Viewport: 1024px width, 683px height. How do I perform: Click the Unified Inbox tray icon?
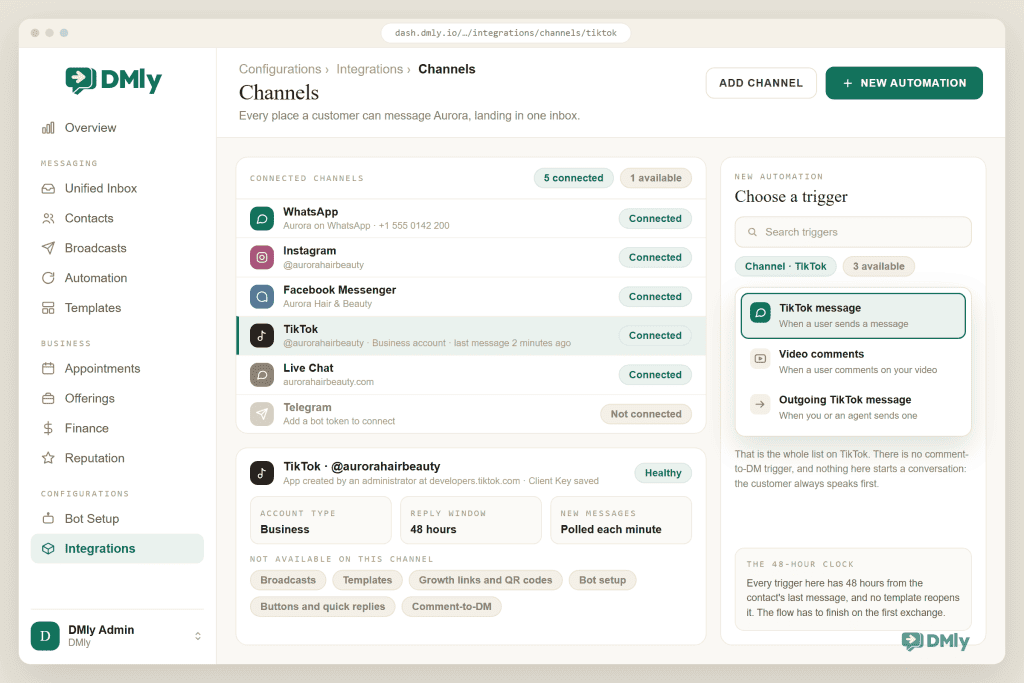coord(48,189)
